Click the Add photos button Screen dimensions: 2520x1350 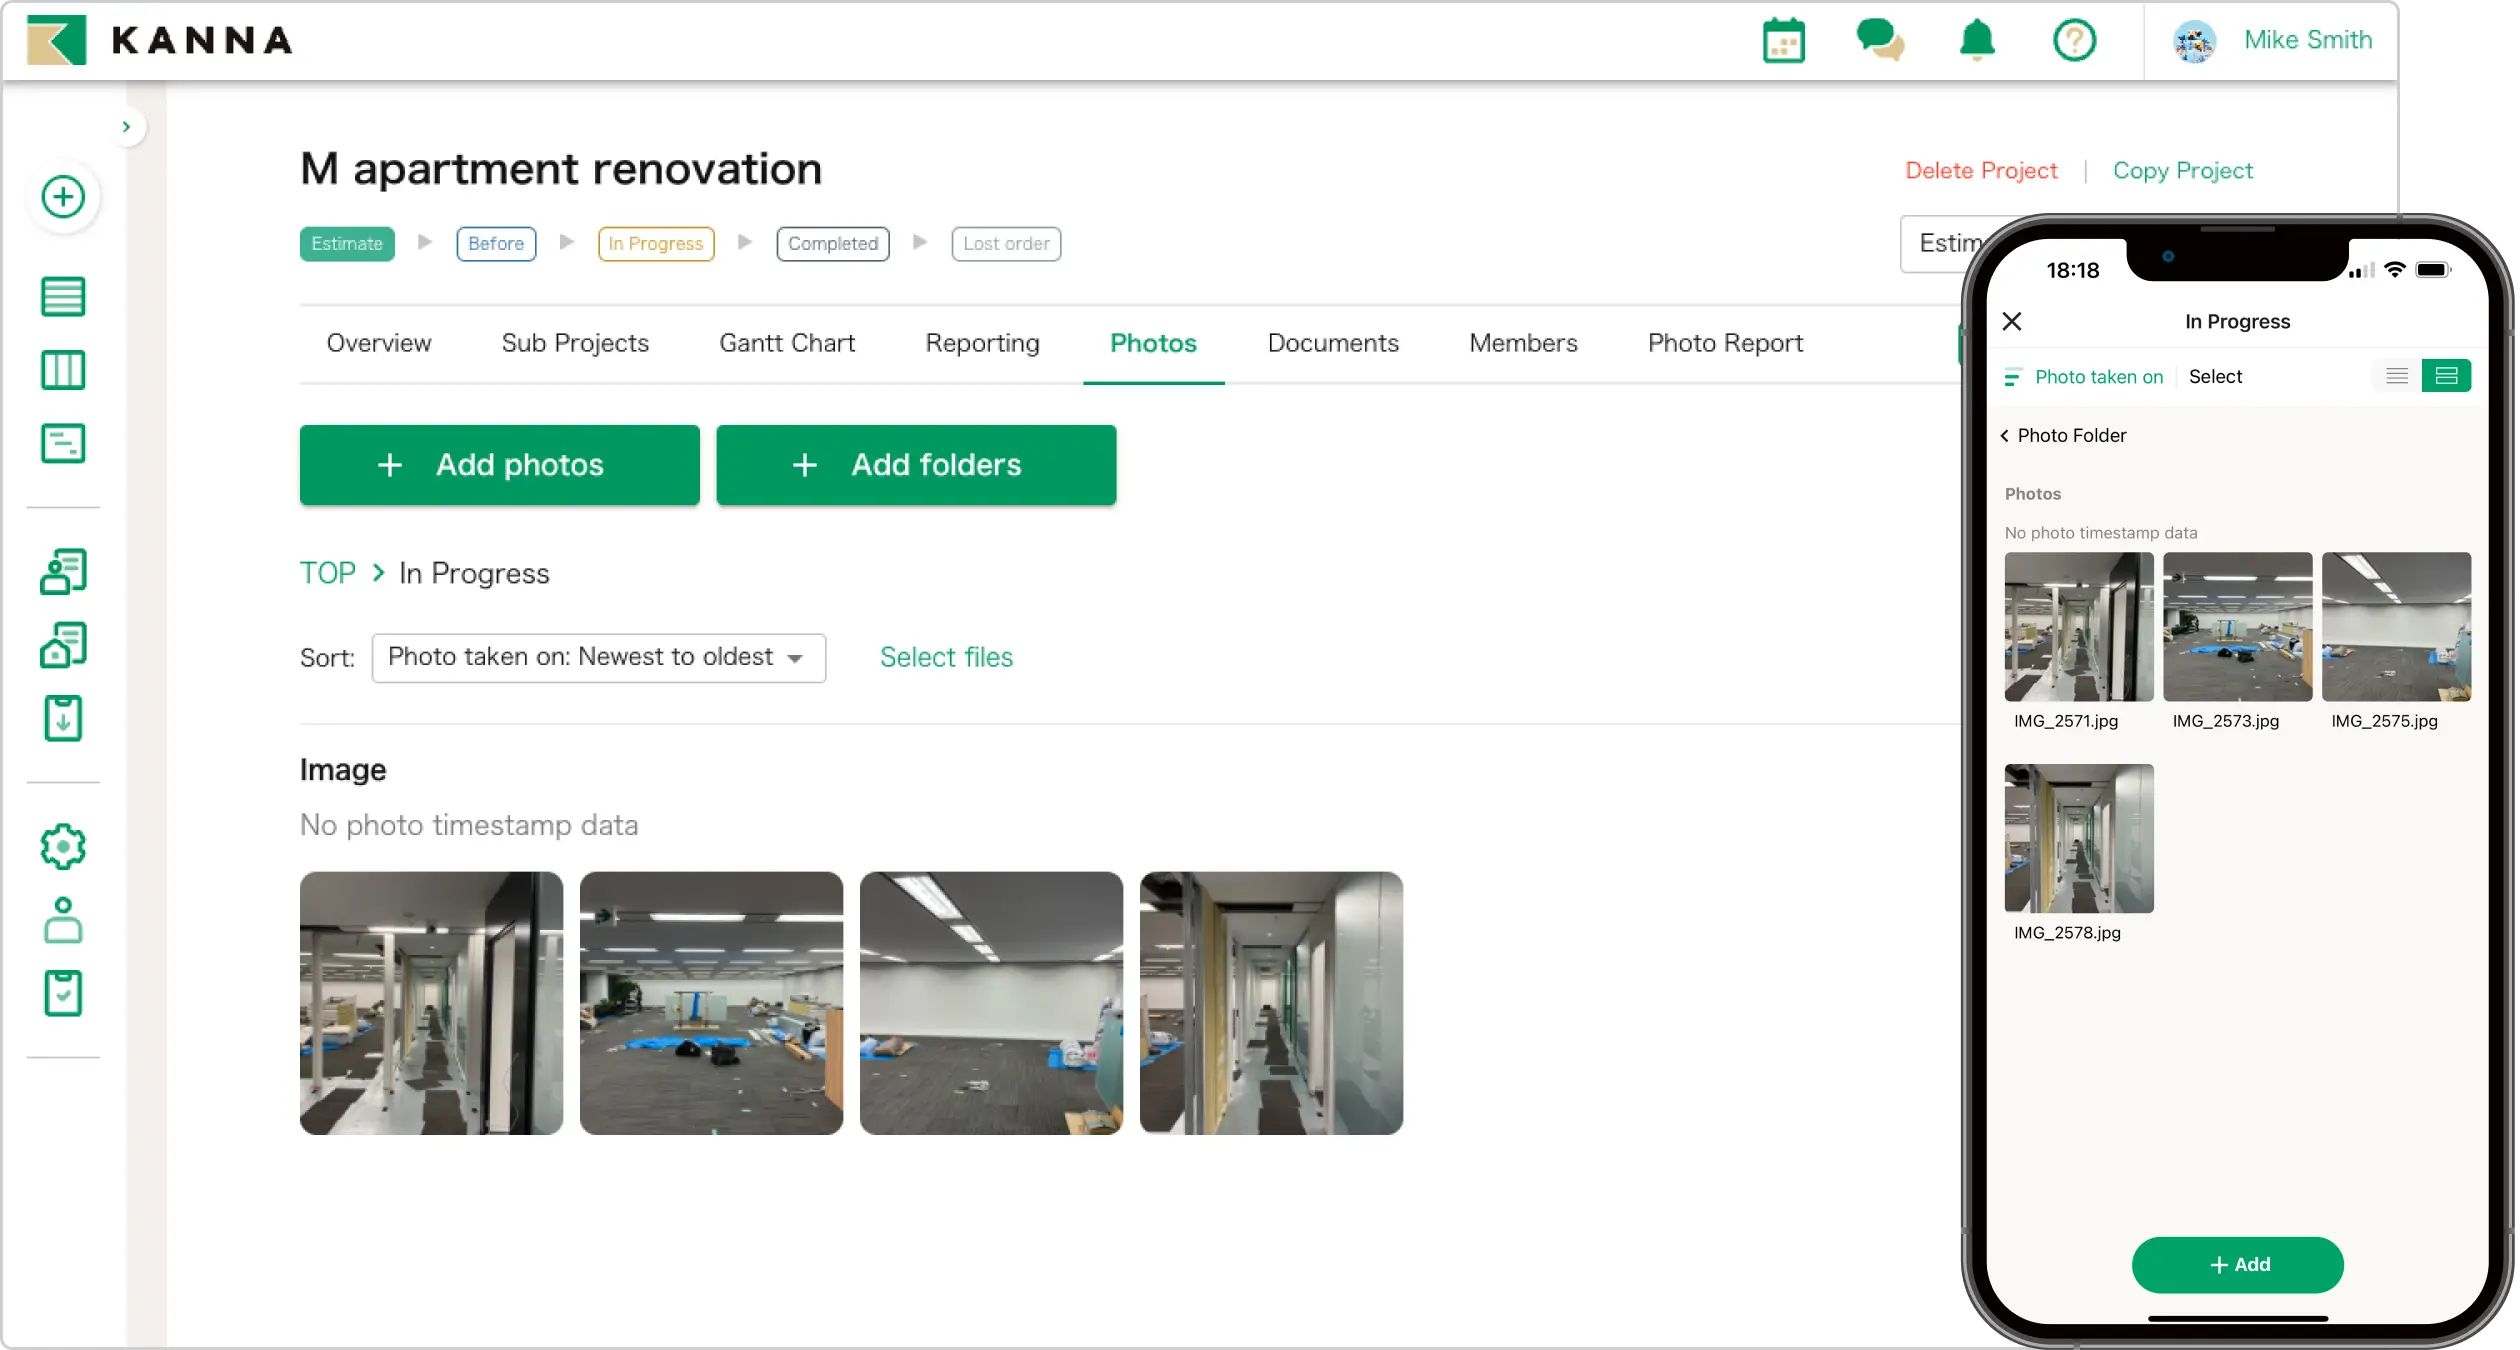[499, 464]
